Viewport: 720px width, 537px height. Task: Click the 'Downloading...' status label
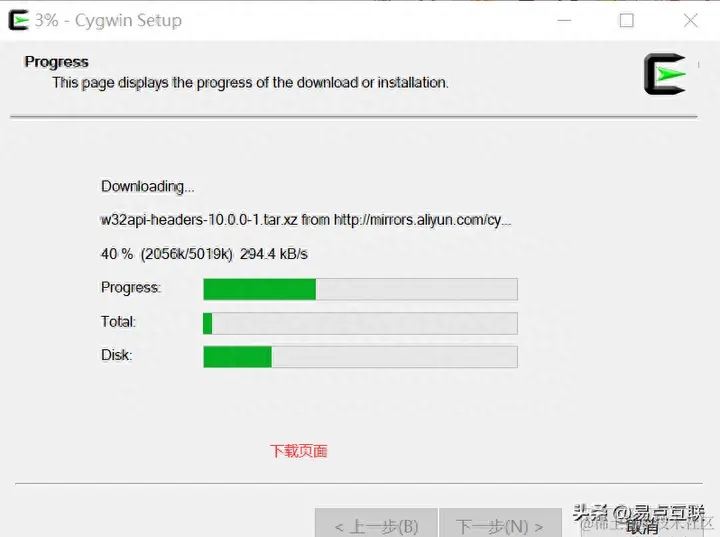[147, 187]
